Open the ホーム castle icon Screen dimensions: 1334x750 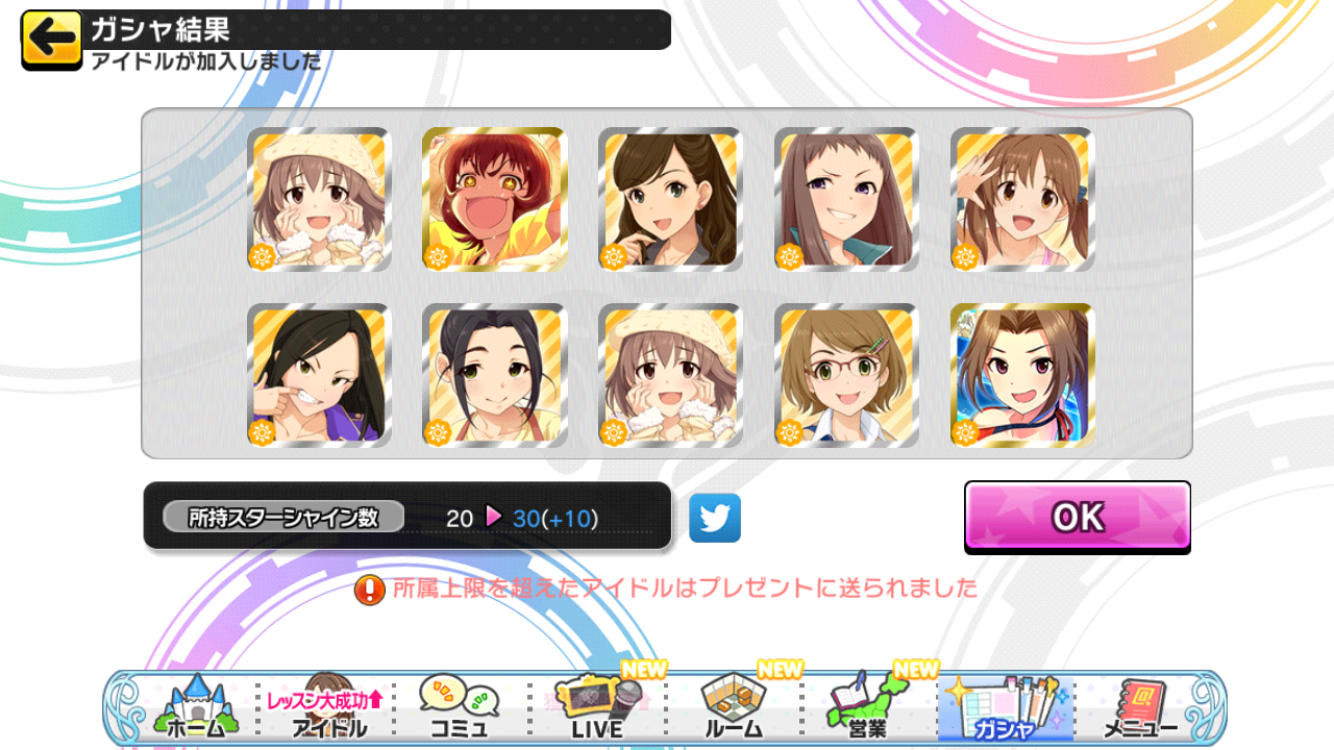(197, 707)
